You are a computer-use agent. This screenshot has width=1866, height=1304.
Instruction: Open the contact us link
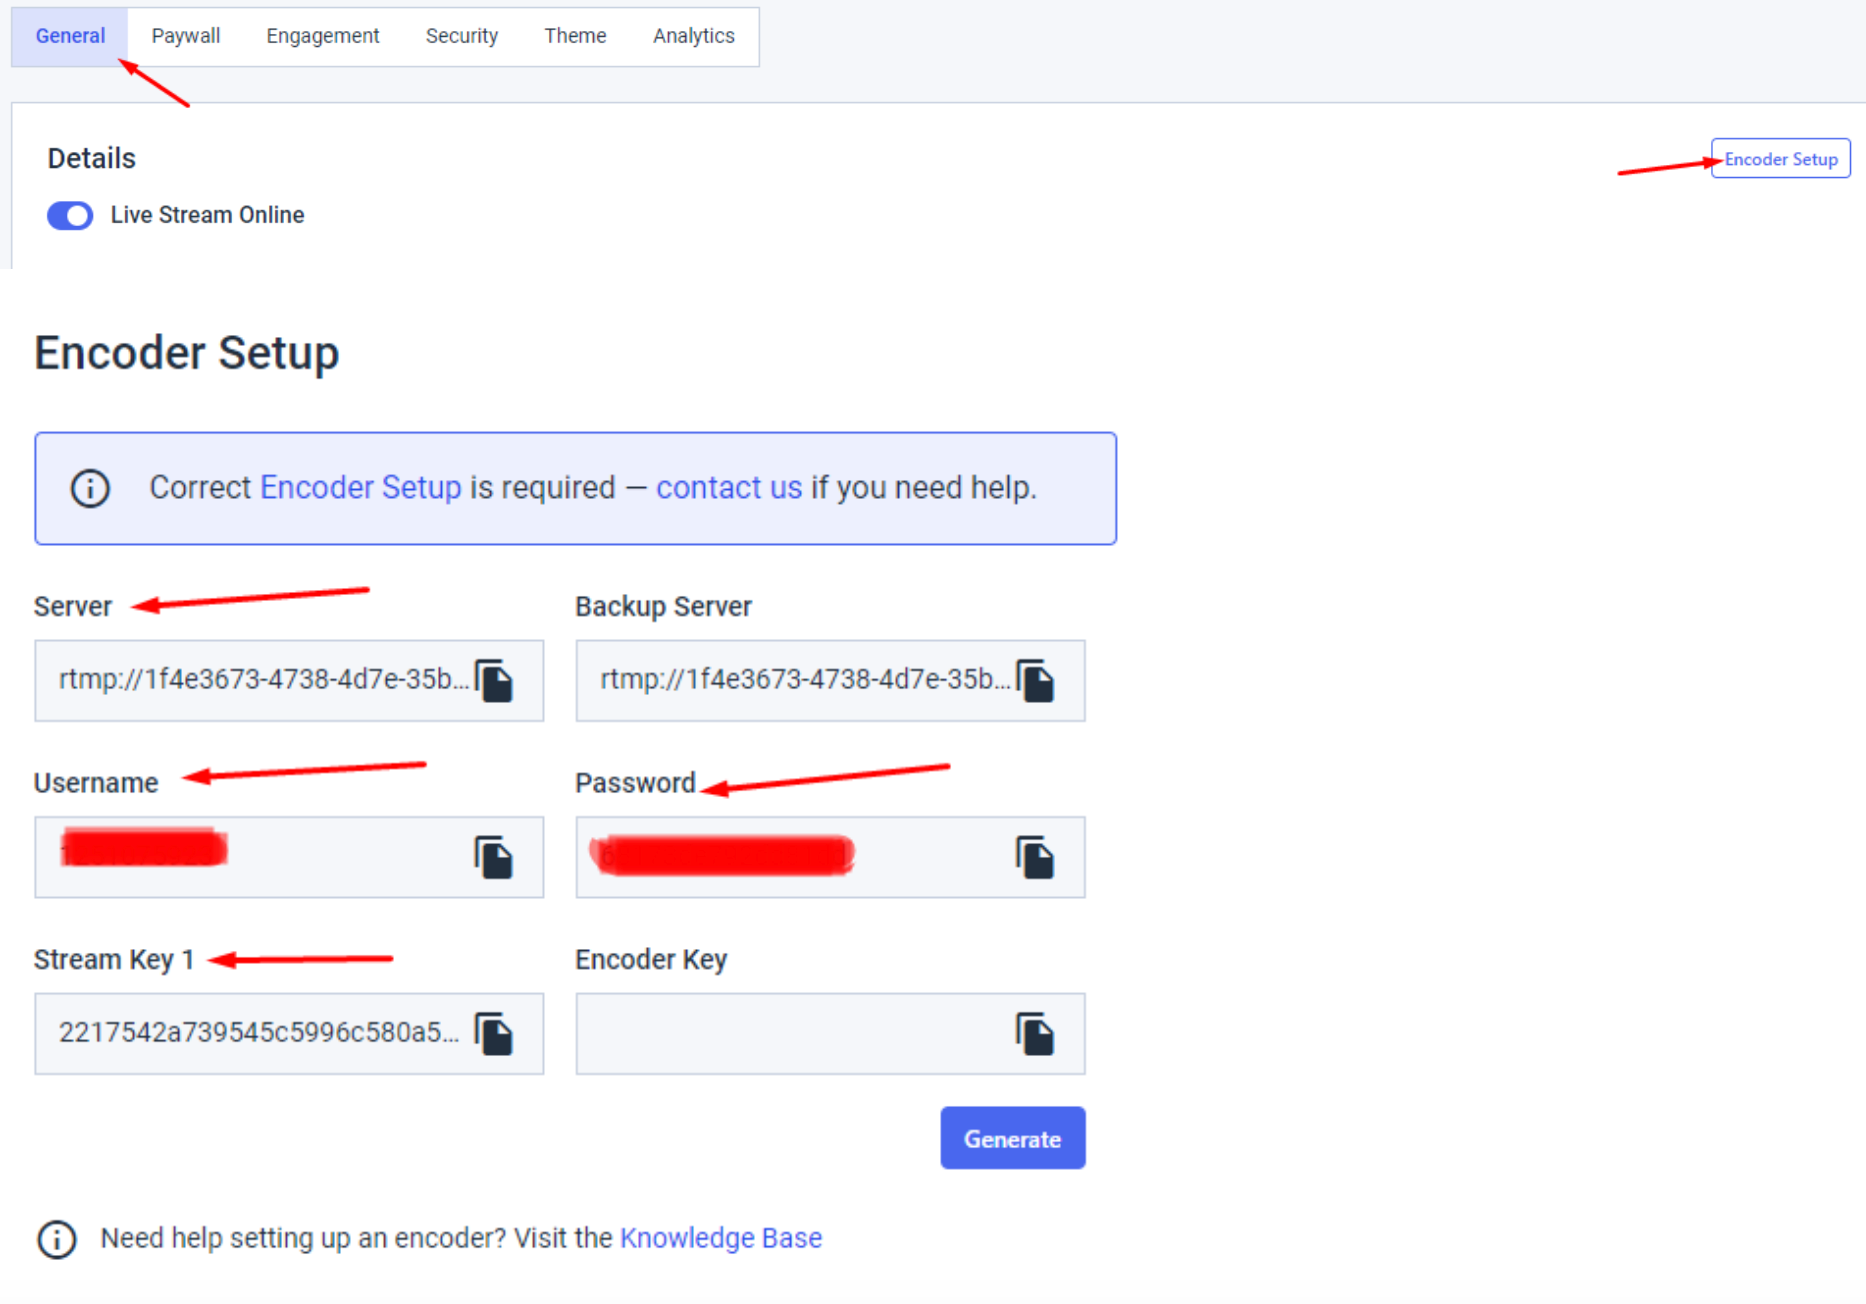coord(729,488)
